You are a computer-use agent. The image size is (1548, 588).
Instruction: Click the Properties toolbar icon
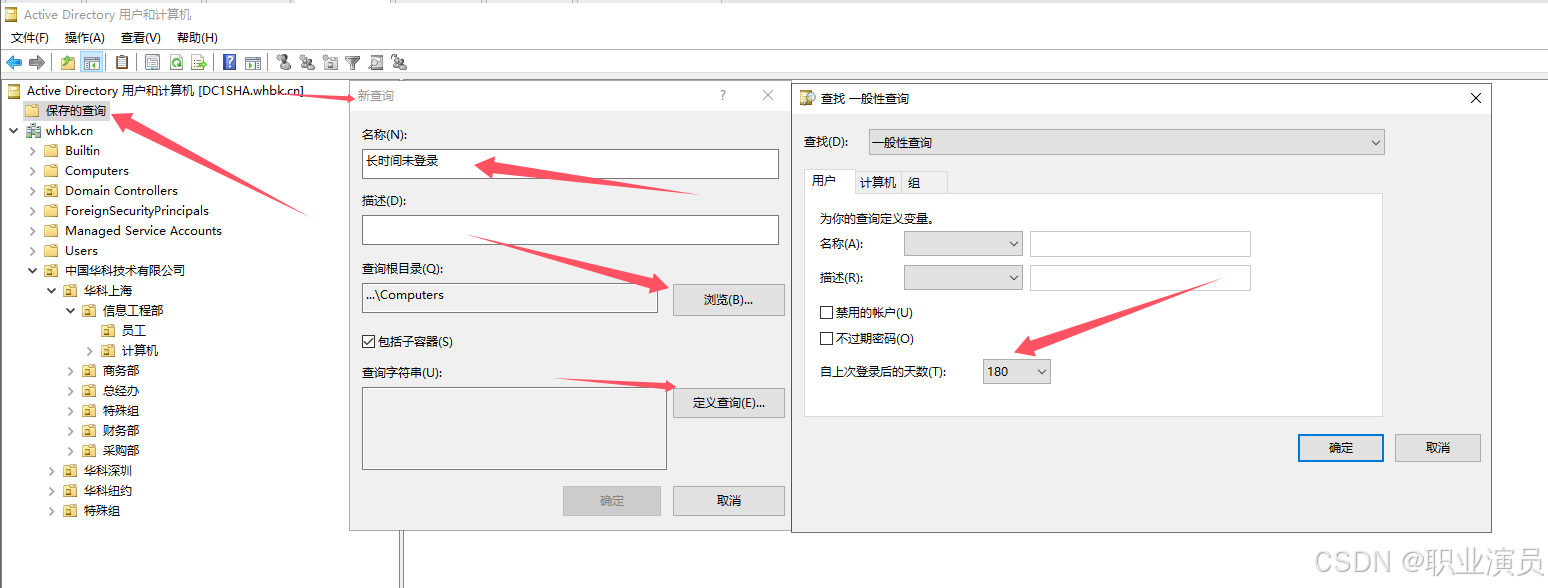(152, 62)
